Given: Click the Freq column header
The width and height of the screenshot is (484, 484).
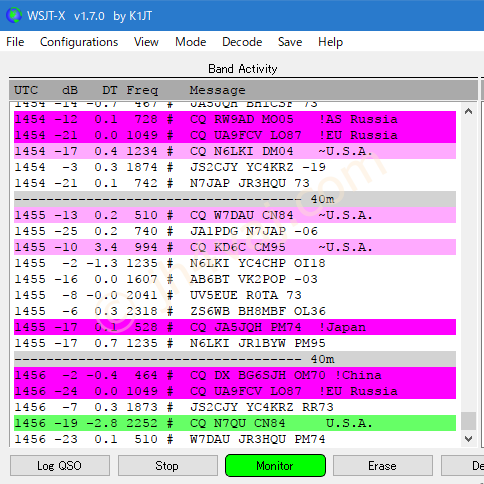Looking at the screenshot, I should [142, 90].
